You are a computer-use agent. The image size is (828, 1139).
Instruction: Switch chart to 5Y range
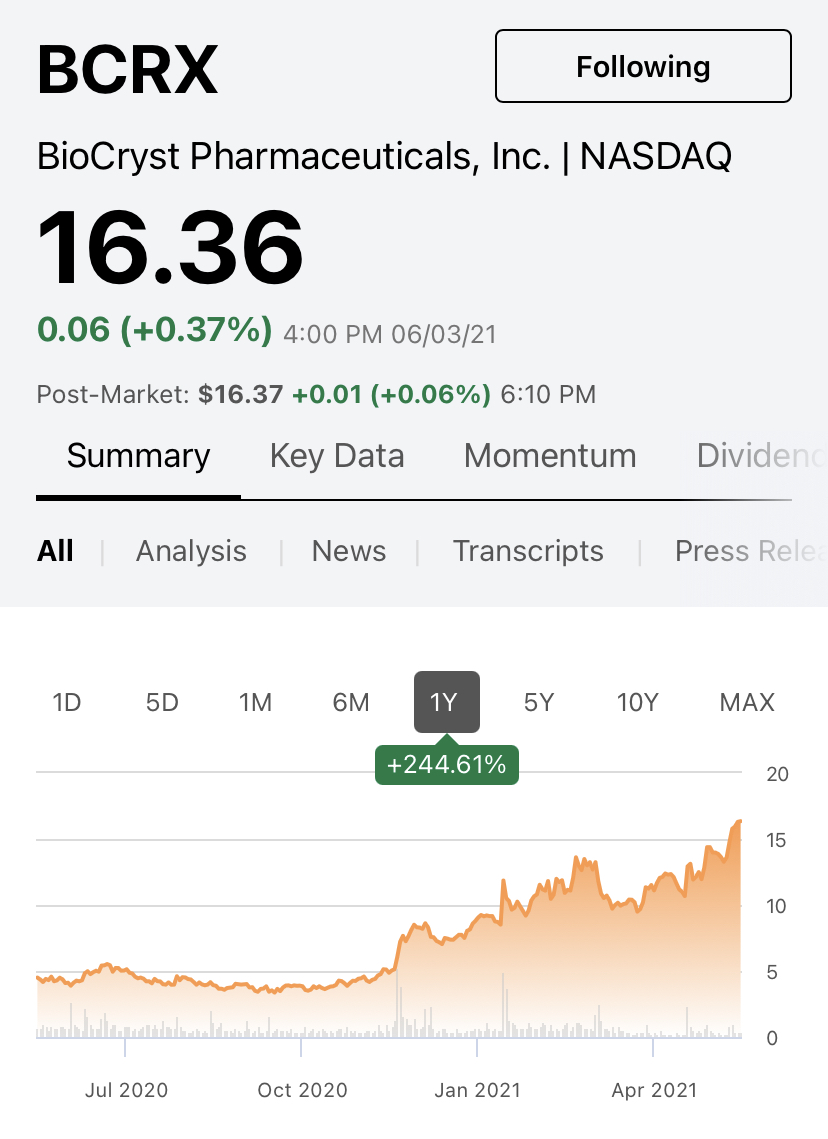[538, 702]
